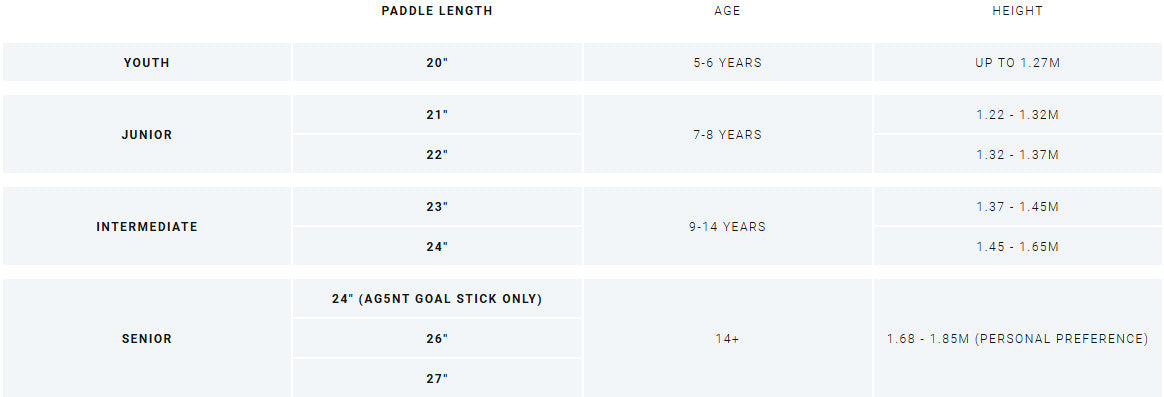Click the 23" paddle length cell
Viewport: 1164px width, 397px height.
437,206
